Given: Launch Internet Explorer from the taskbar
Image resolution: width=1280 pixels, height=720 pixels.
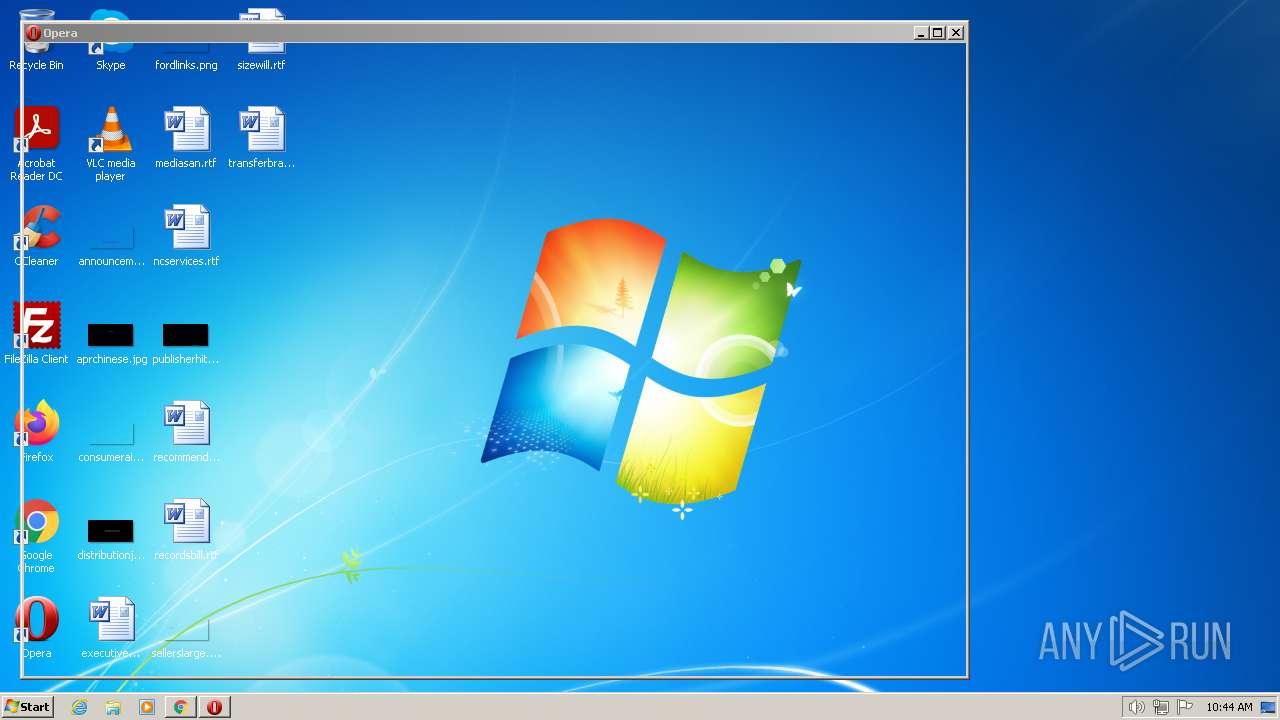Looking at the screenshot, I should pos(80,707).
